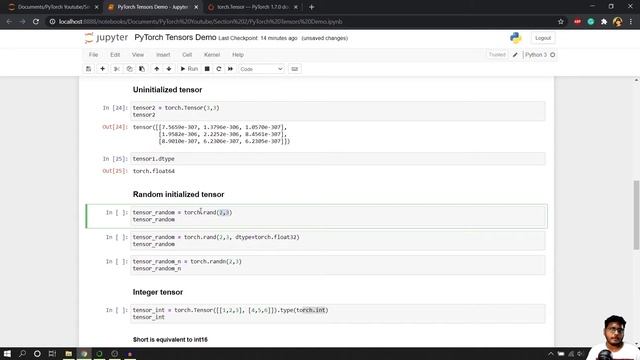Click the torch.float64 output text
This screenshot has height=360, width=640.
pyautogui.click(x=153, y=171)
